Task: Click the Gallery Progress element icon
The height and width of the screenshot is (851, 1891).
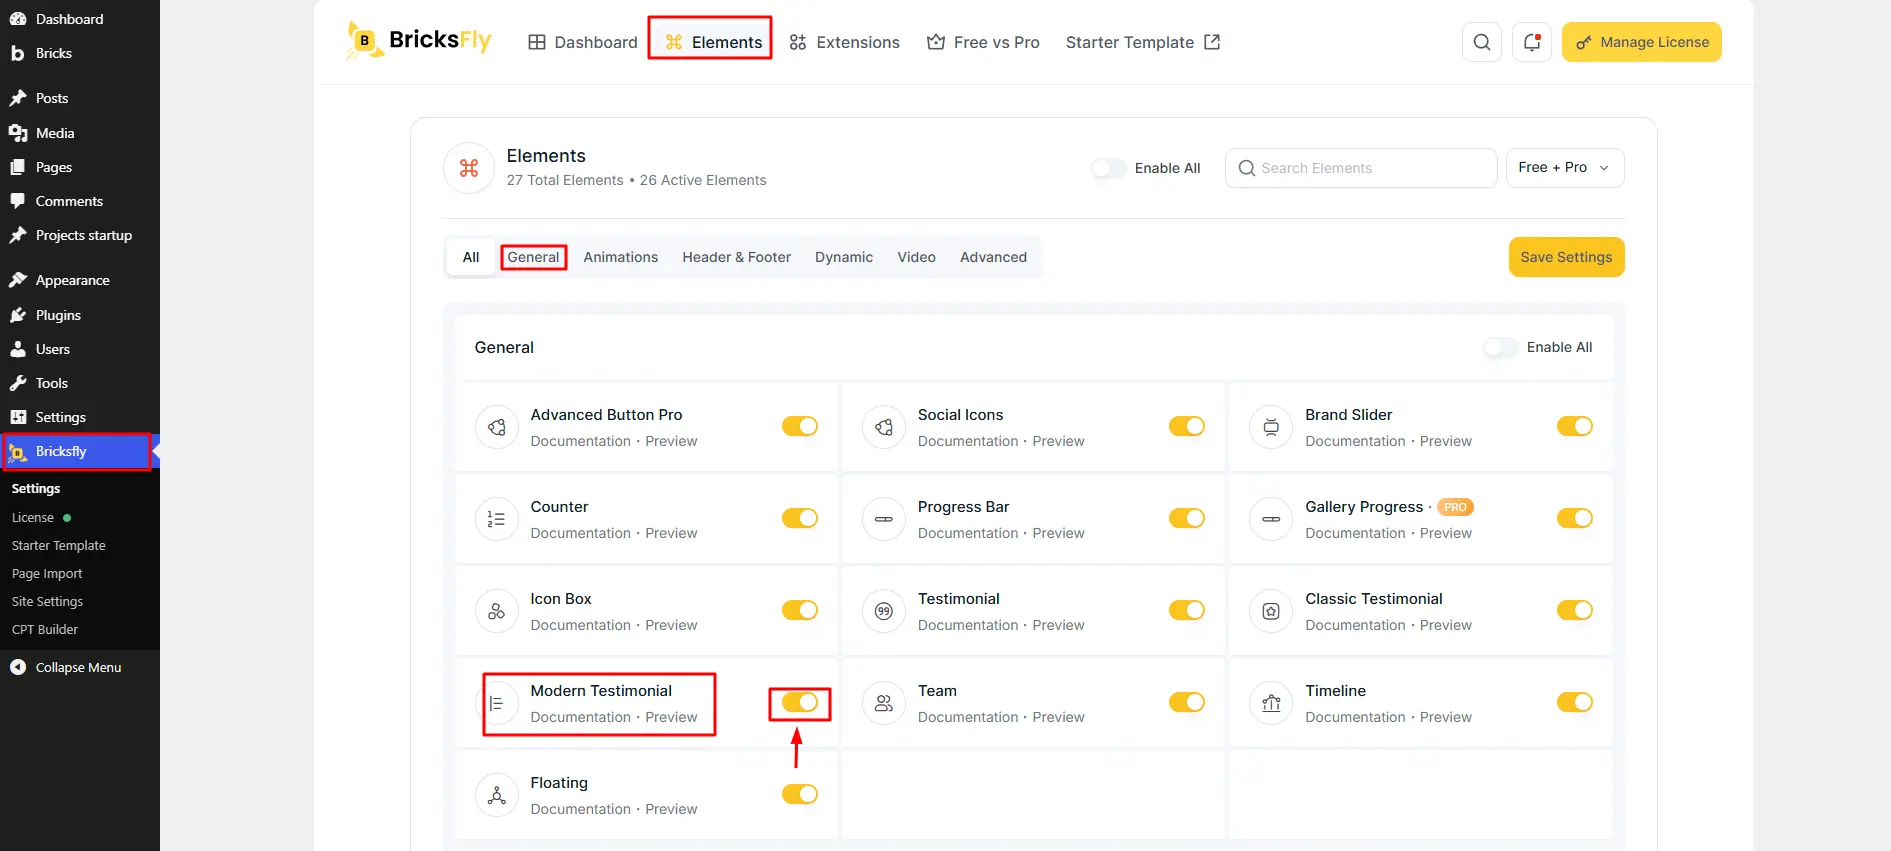Action: (x=1271, y=519)
